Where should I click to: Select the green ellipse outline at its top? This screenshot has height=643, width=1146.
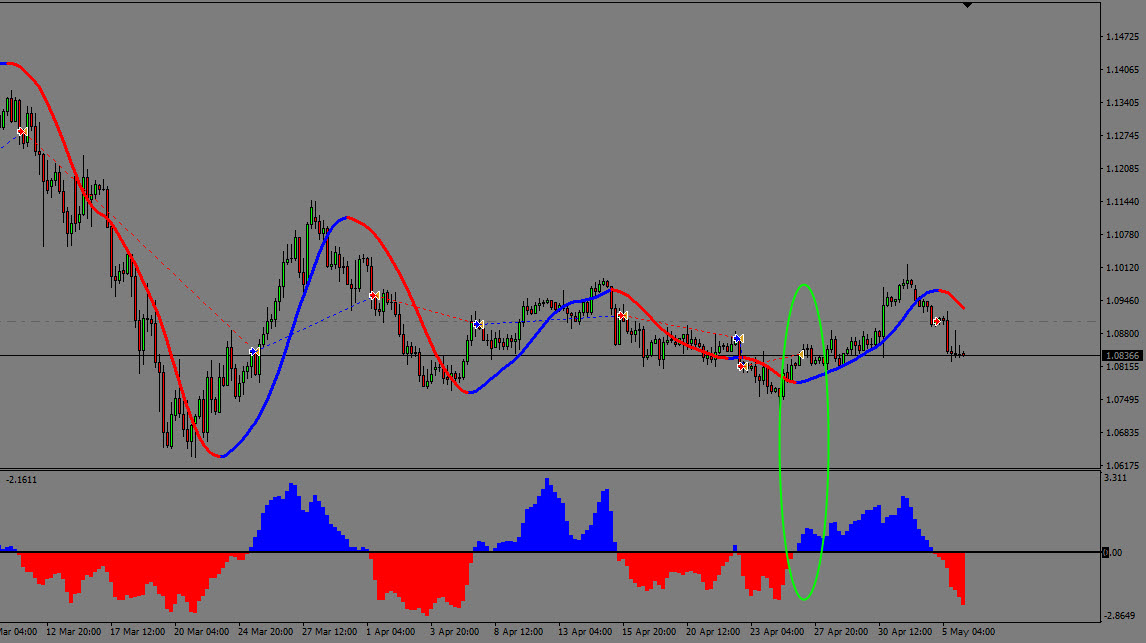803,285
